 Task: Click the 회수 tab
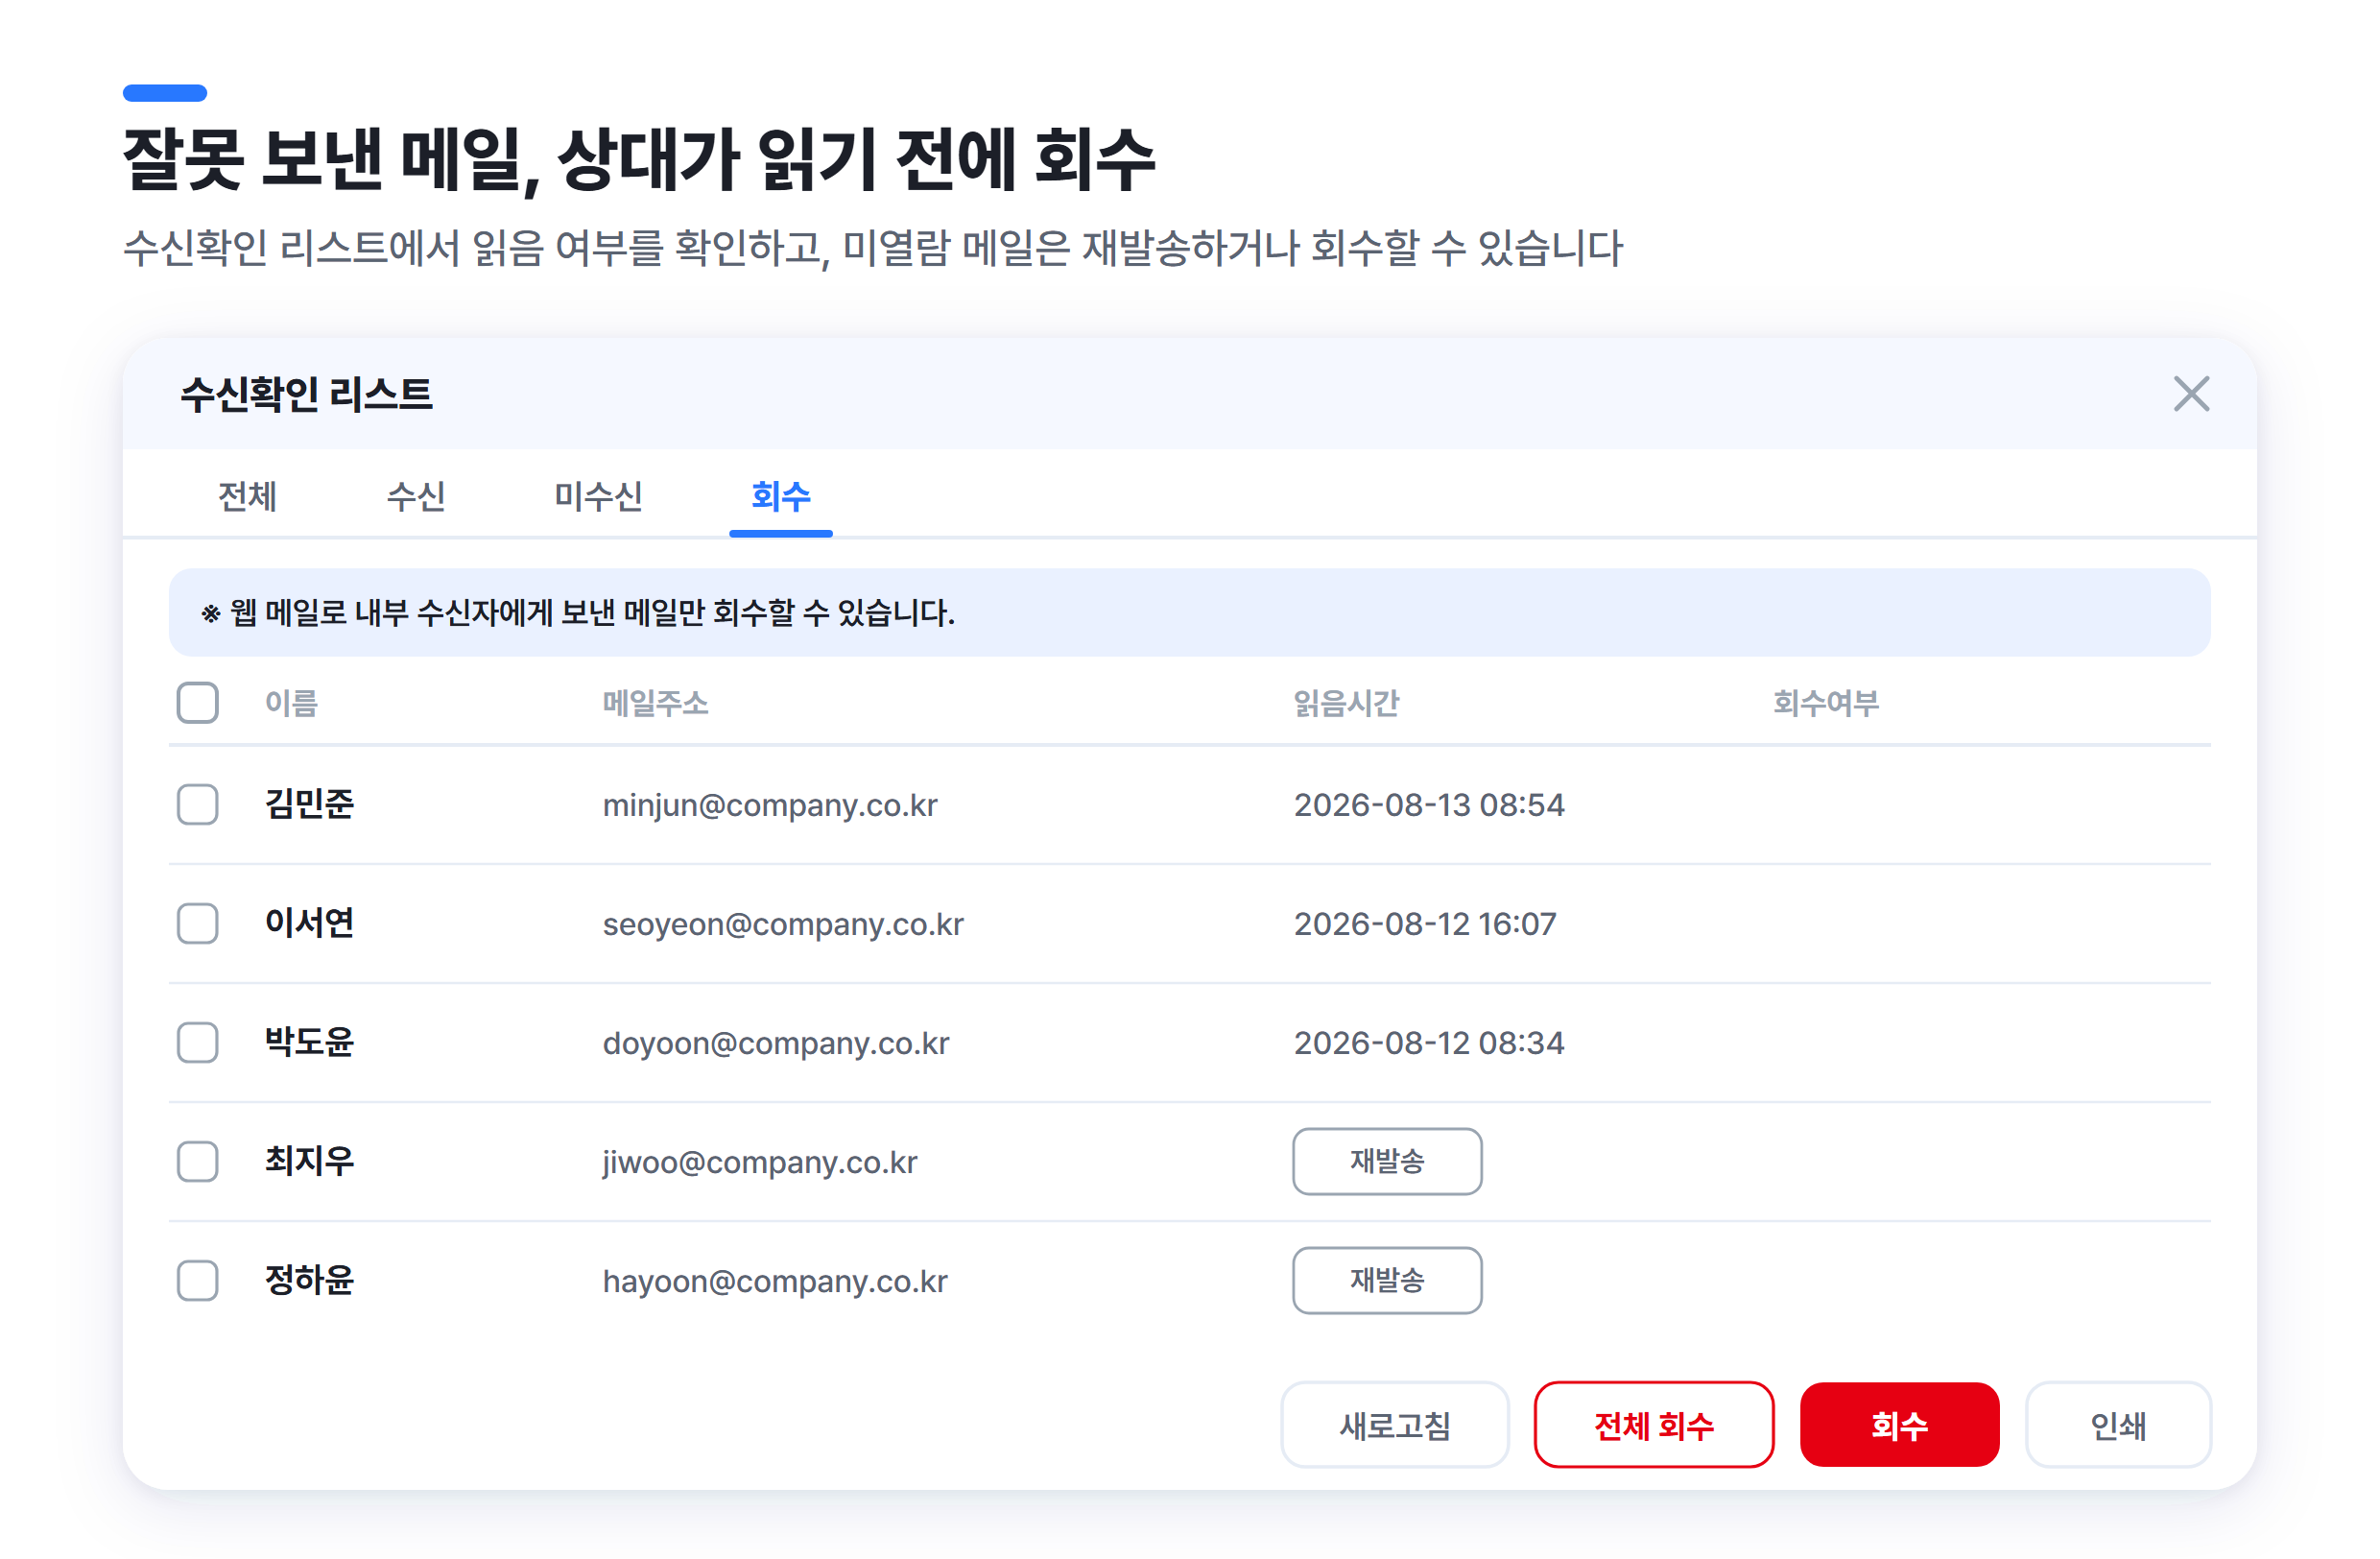click(x=780, y=496)
